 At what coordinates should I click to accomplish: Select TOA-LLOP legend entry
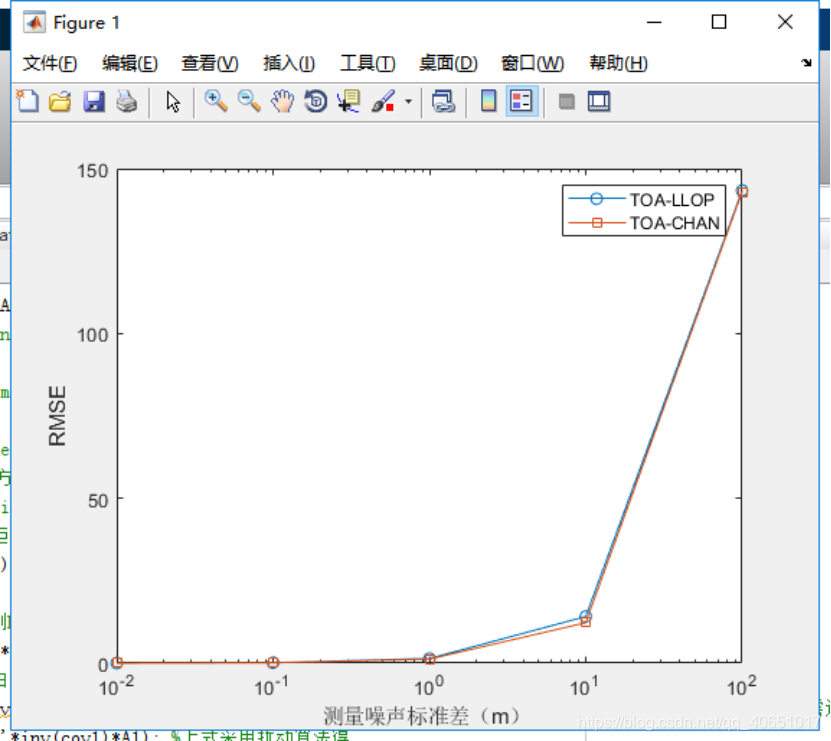(x=642, y=199)
